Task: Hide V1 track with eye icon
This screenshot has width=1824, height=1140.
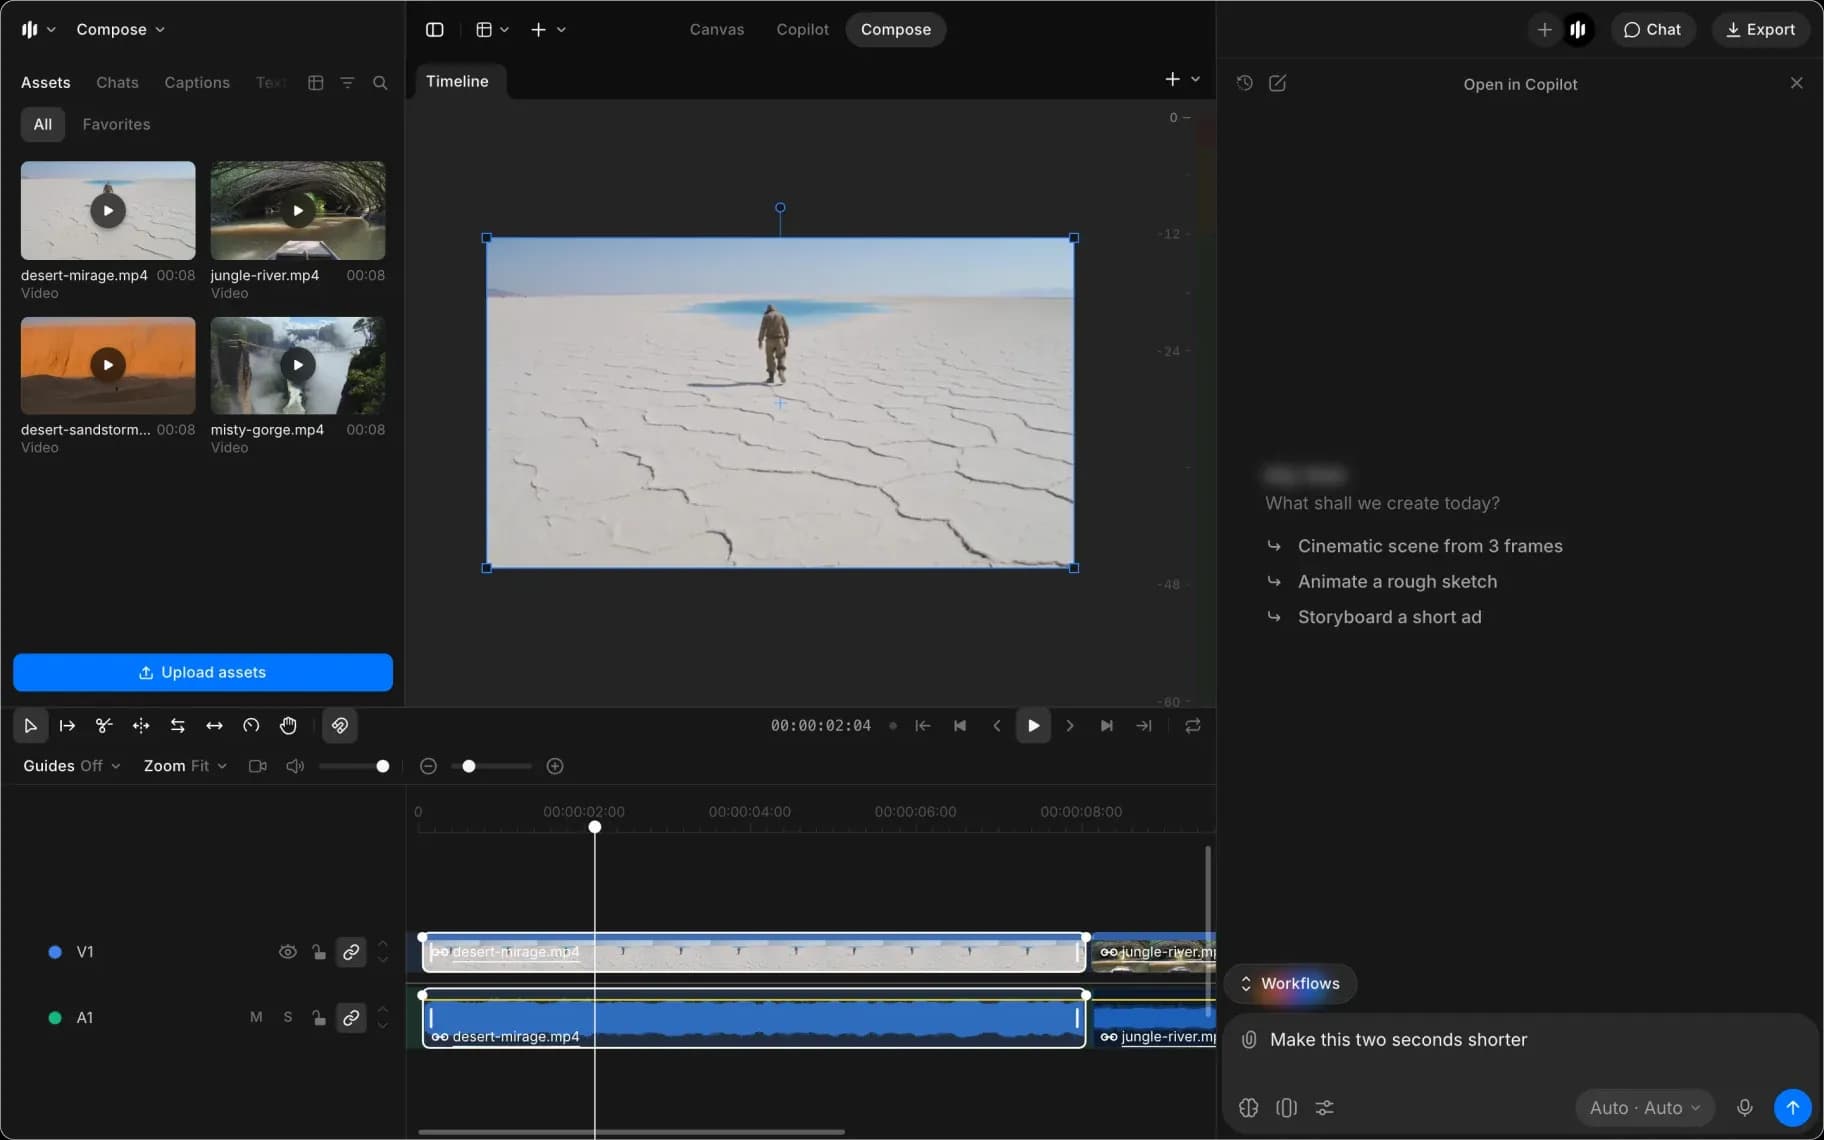Action: click(x=287, y=952)
